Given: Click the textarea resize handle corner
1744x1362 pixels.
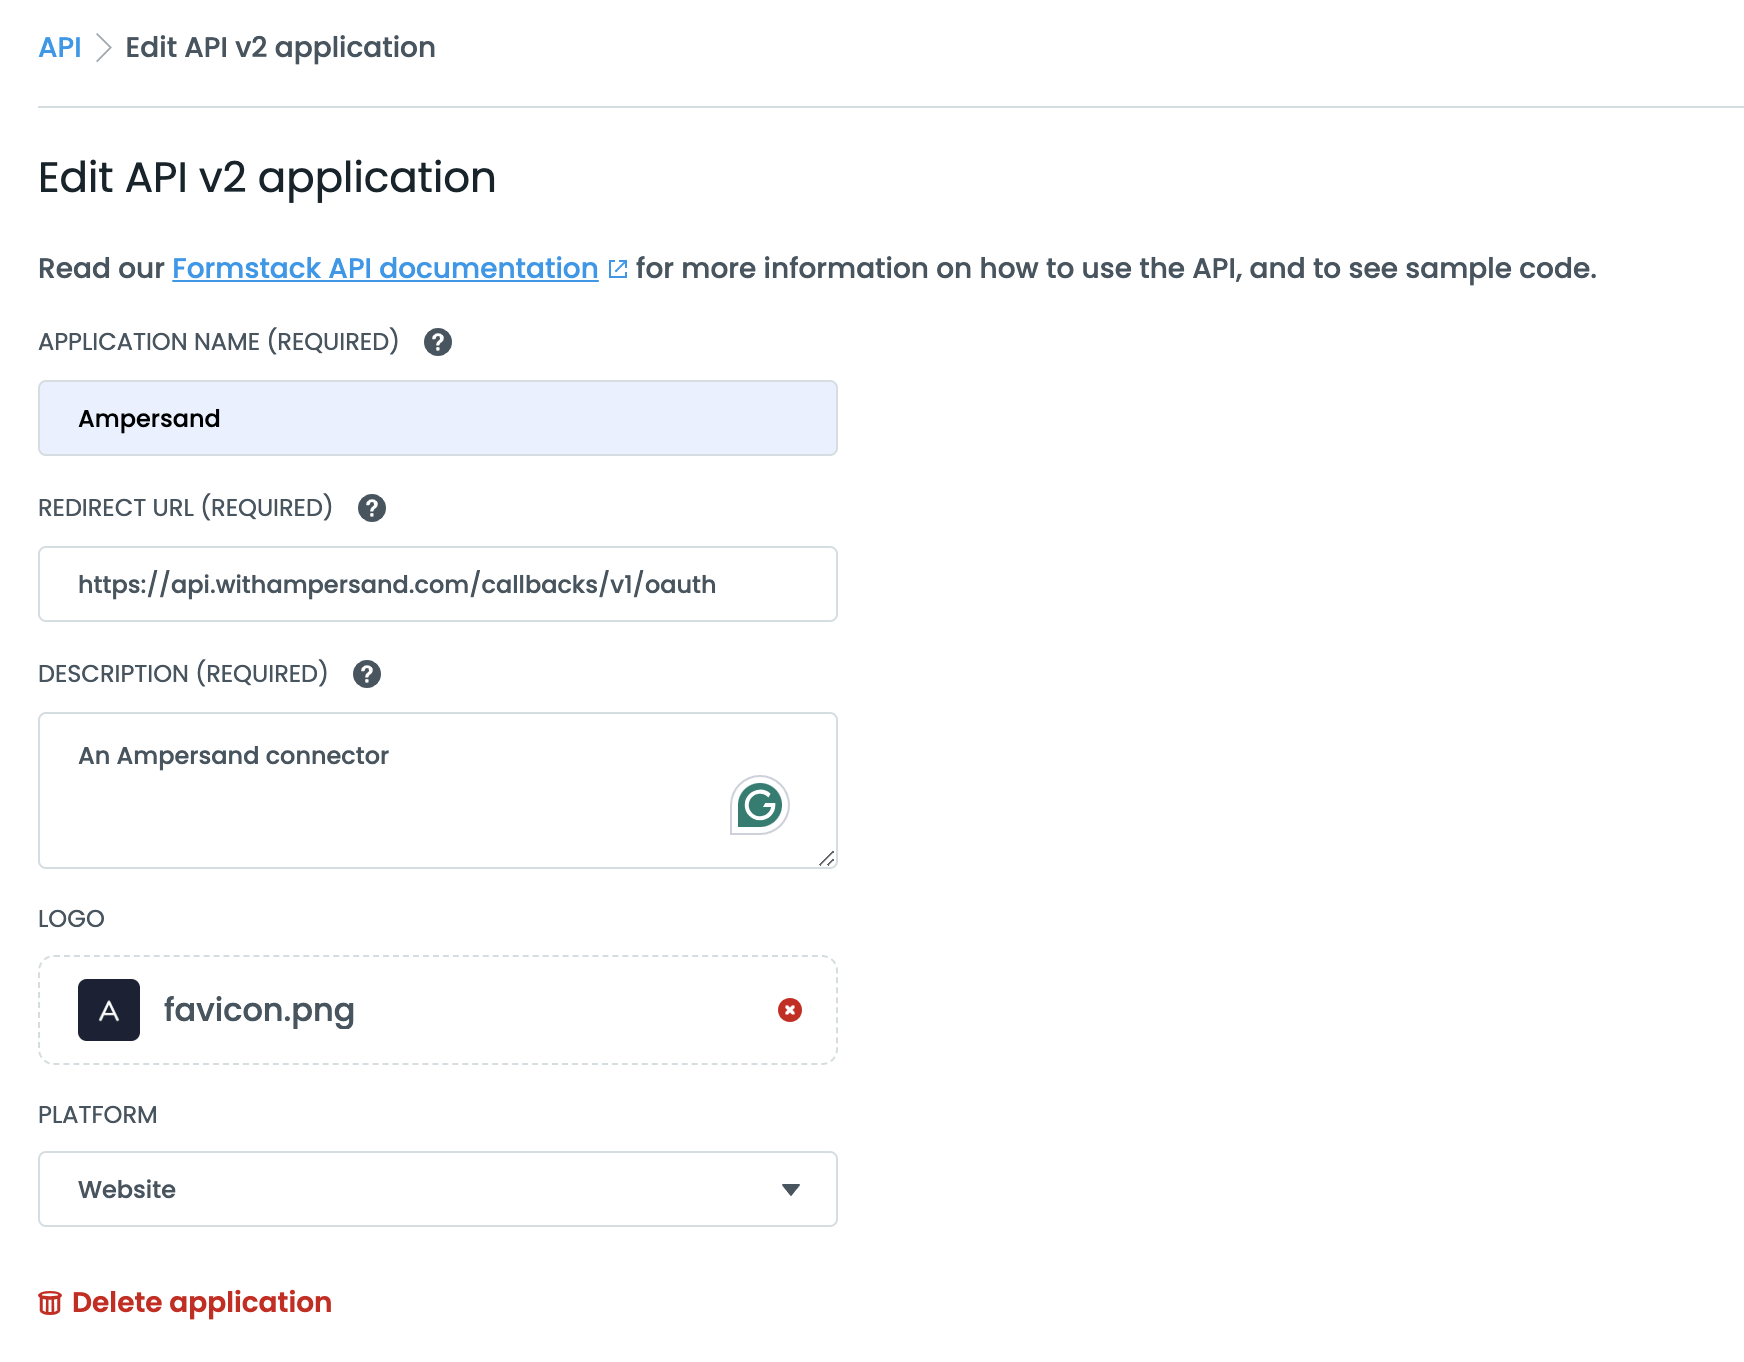Looking at the screenshot, I should (x=827, y=858).
